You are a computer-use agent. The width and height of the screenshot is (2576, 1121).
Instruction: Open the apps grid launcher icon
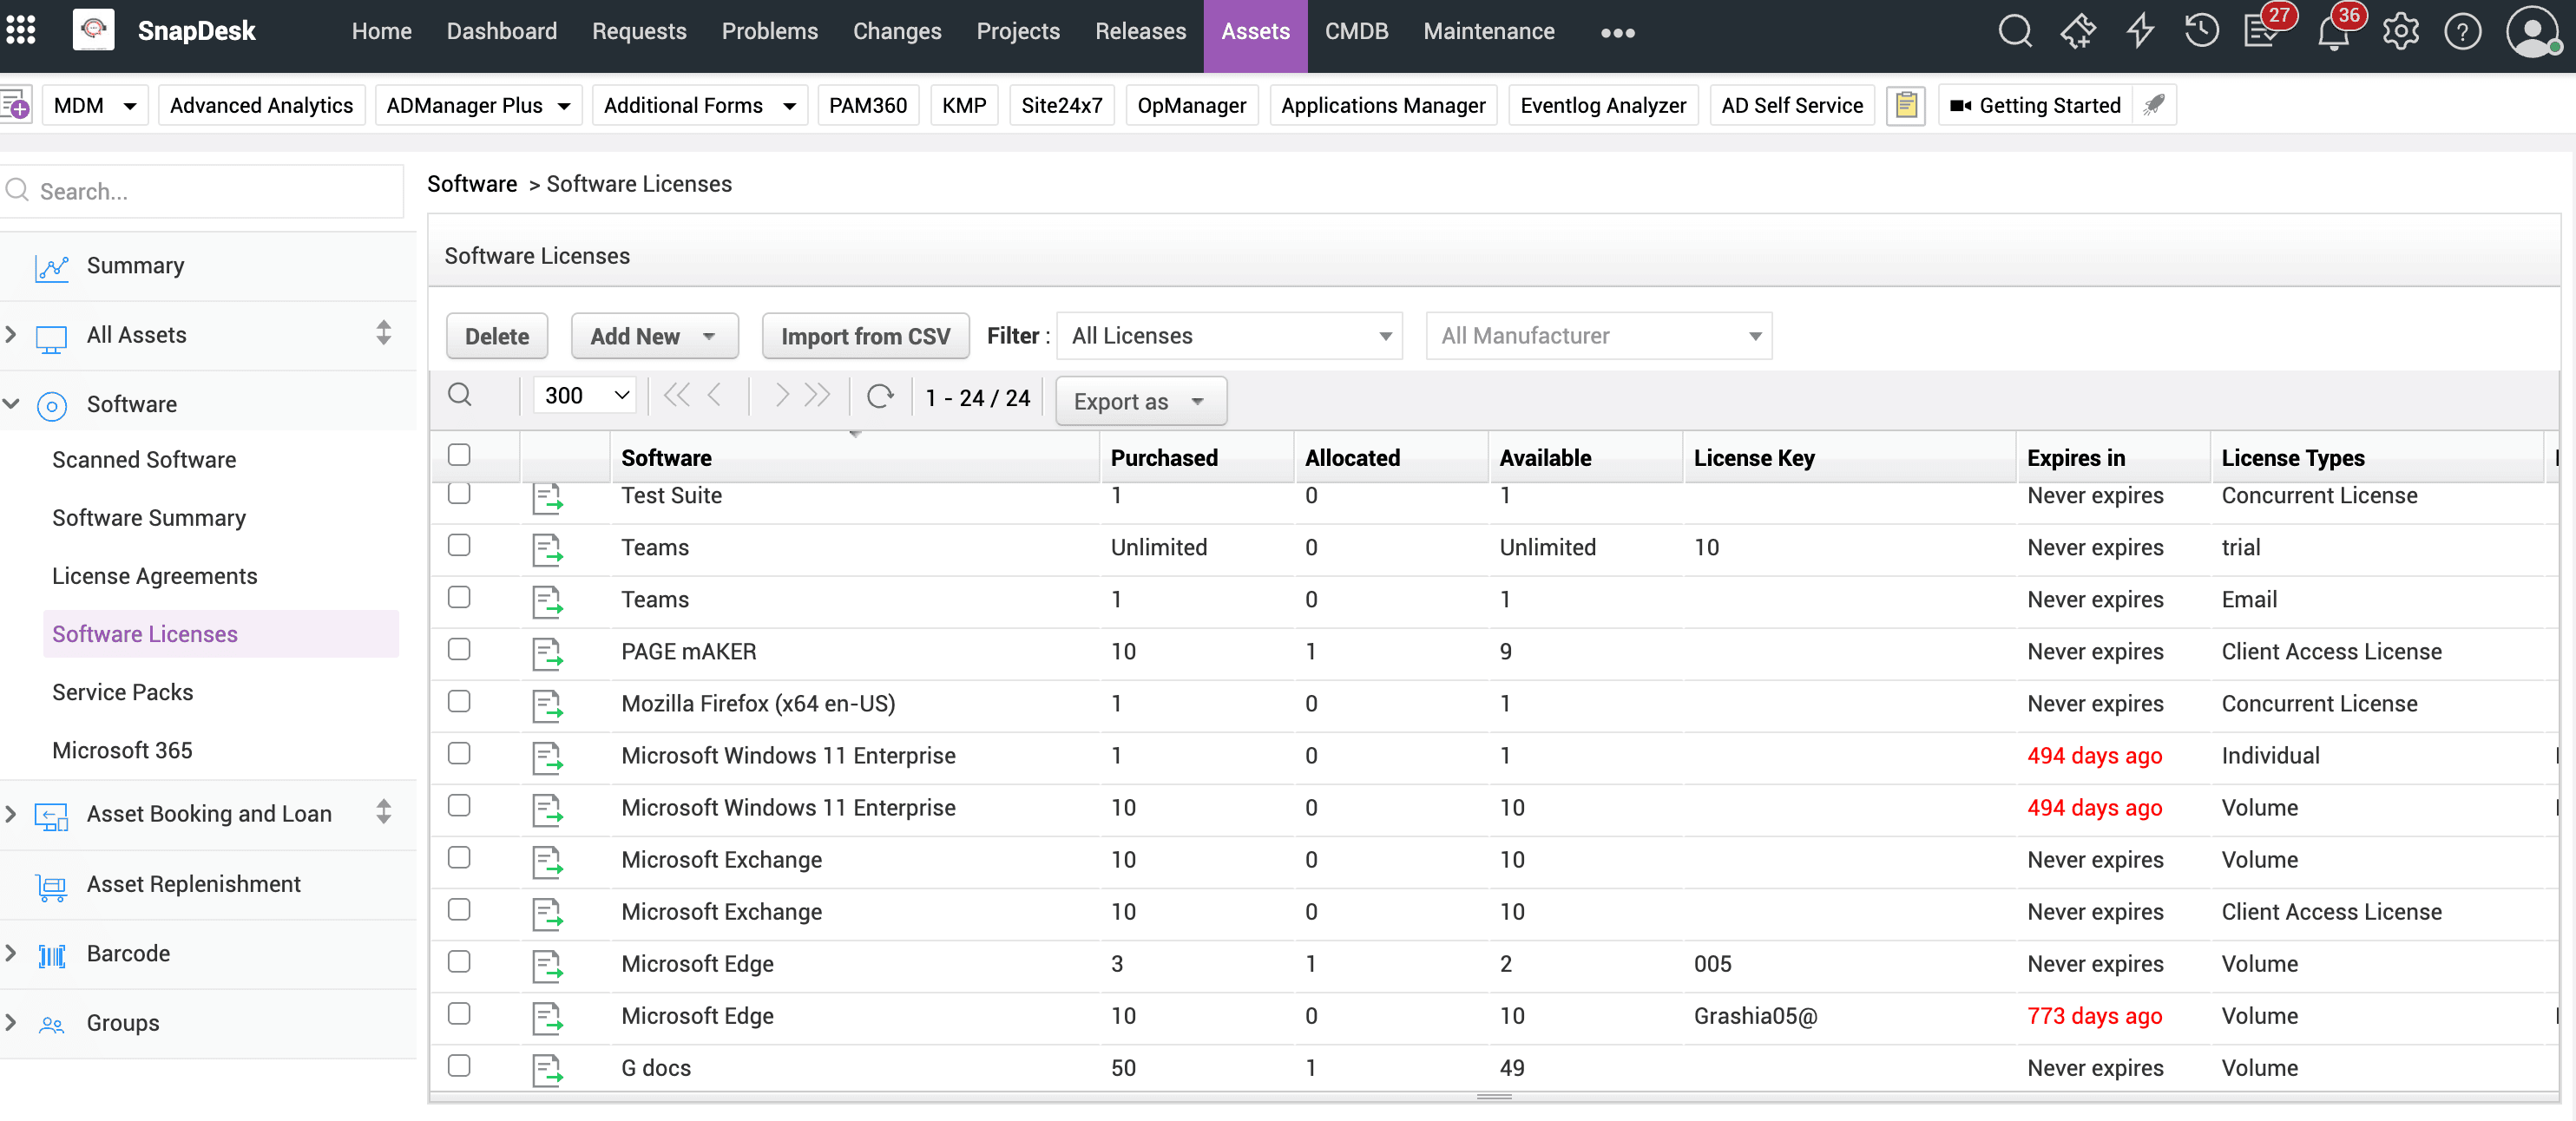(x=21, y=30)
